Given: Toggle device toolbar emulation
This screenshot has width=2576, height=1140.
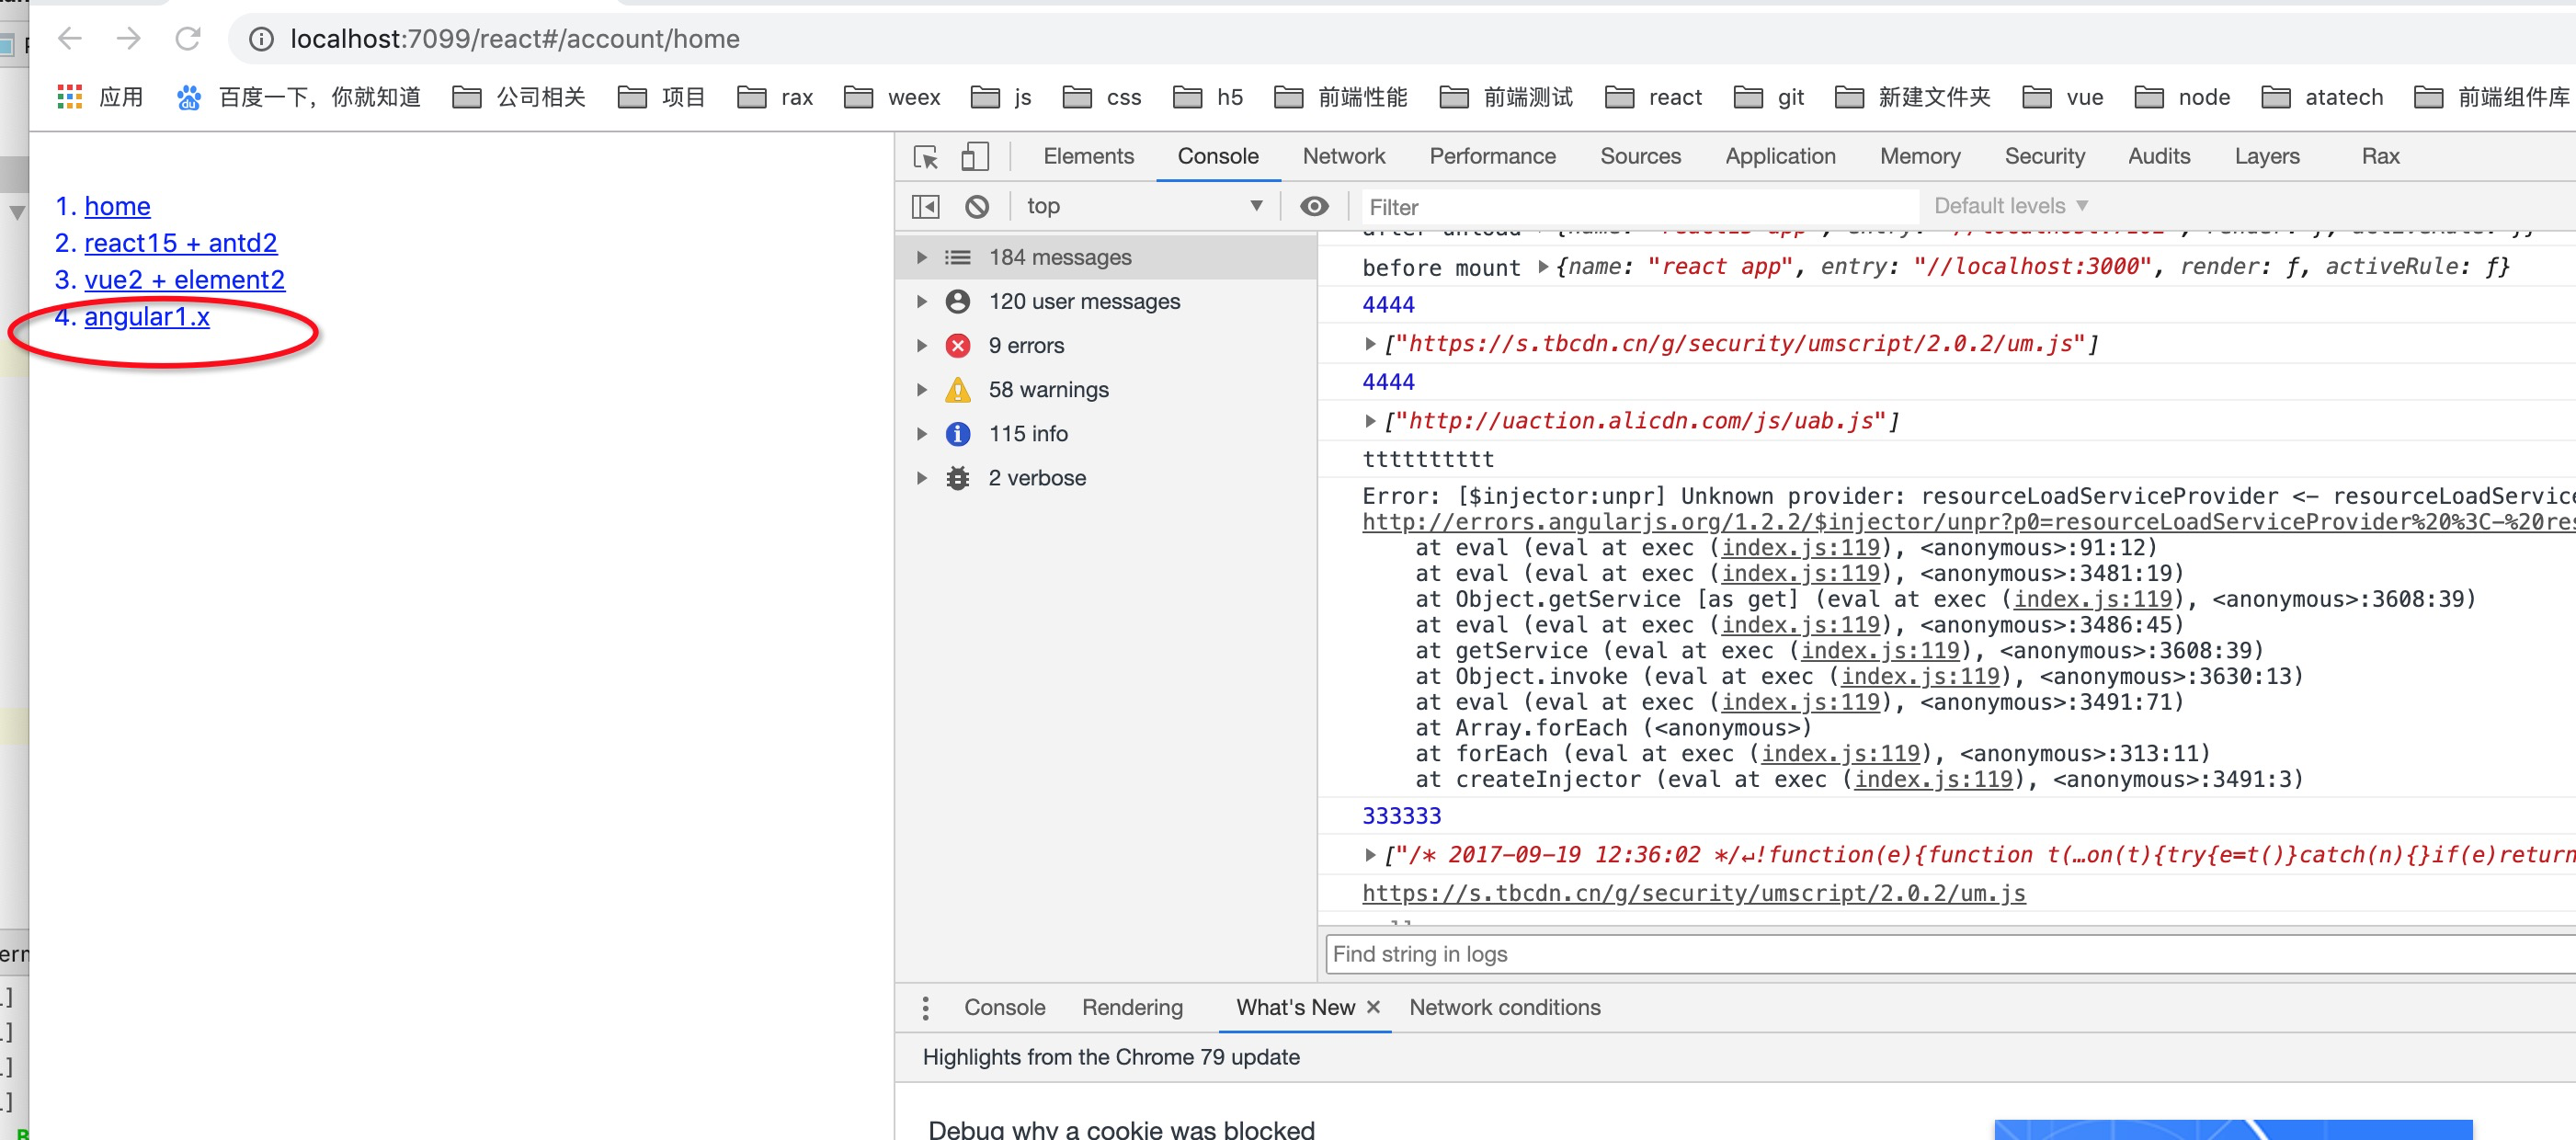Looking at the screenshot, I should [x=975, y=157].
